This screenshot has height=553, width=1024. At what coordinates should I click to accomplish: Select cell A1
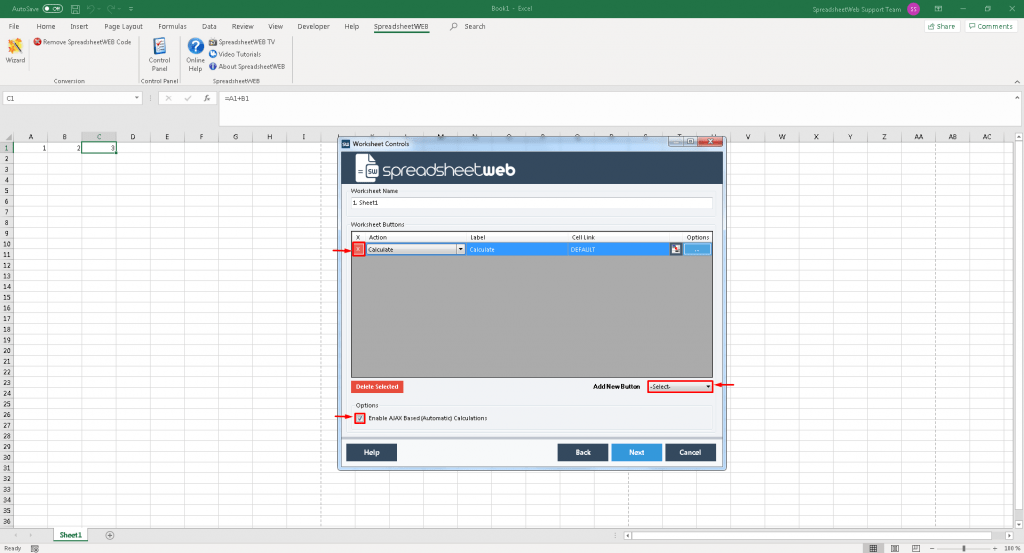point(31,148)
